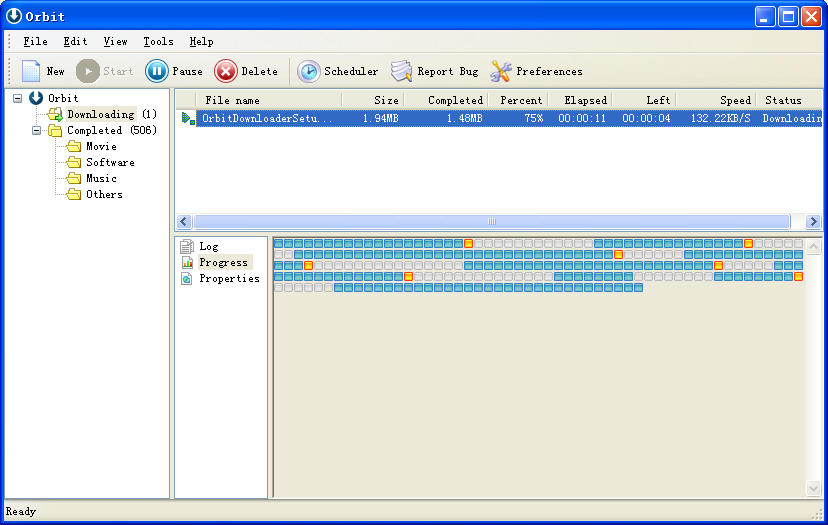Sort the list by Size column header
The height and width of the screenshot is (525, 828).
click(x=372, y=100)
